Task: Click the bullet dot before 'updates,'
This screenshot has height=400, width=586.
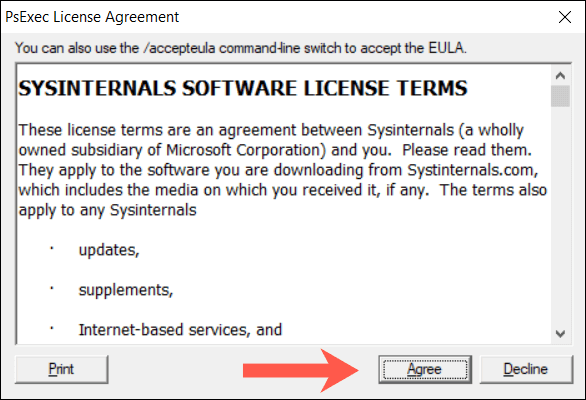Action: pyautogui.click(x=52, y=248)
